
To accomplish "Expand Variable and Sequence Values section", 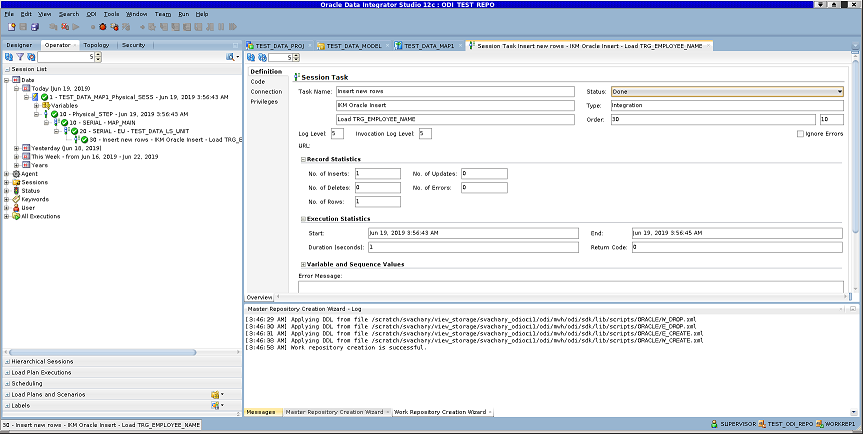I will click(303, 265).
